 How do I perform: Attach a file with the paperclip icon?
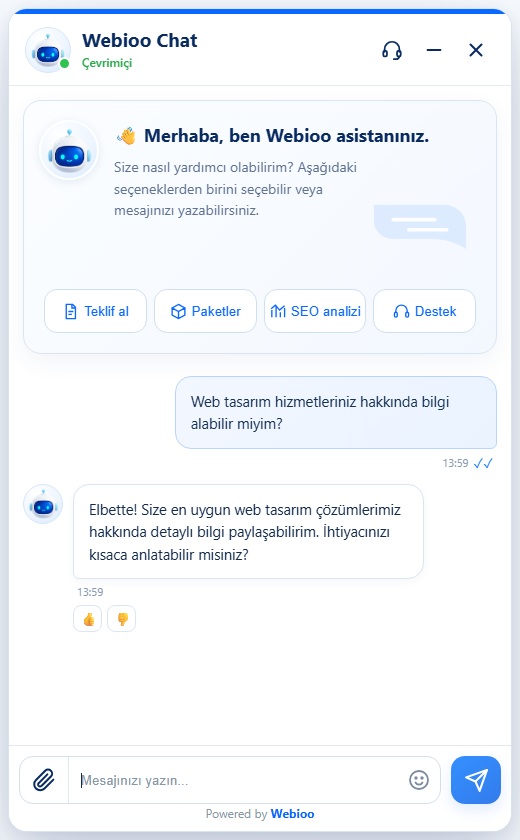coord(44,780)
